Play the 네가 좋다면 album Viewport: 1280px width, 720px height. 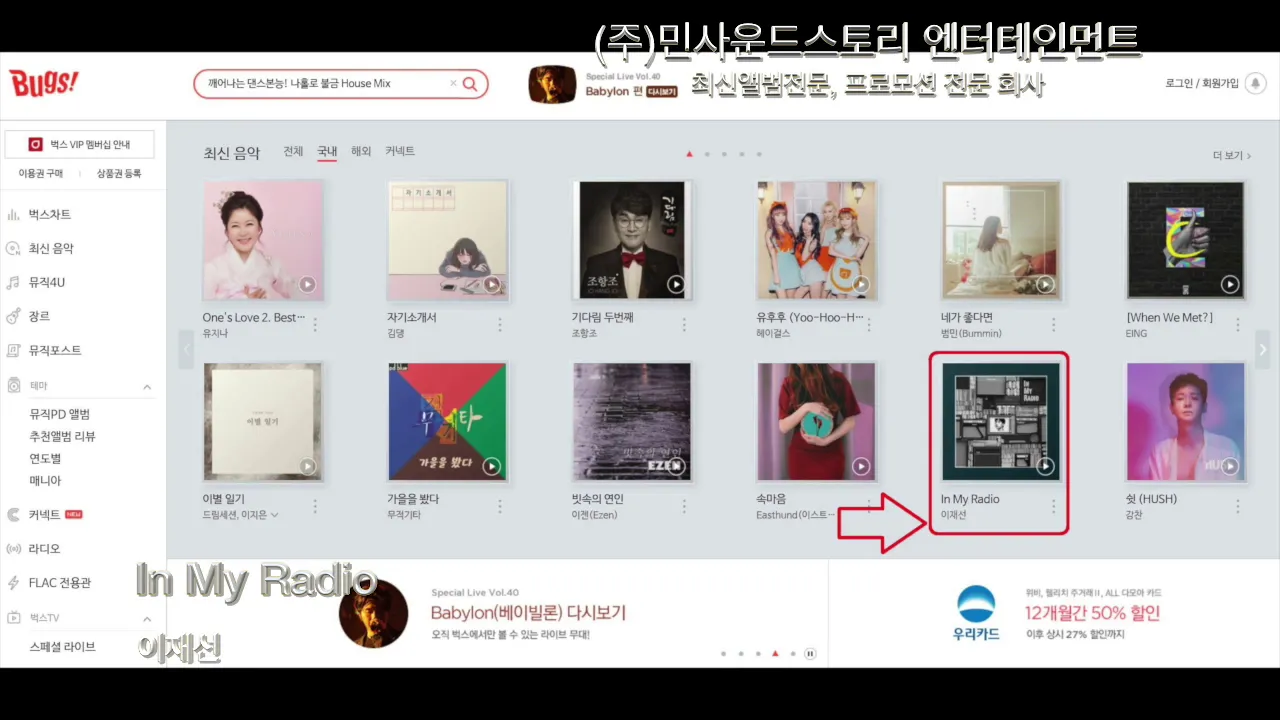[1045, 285]
